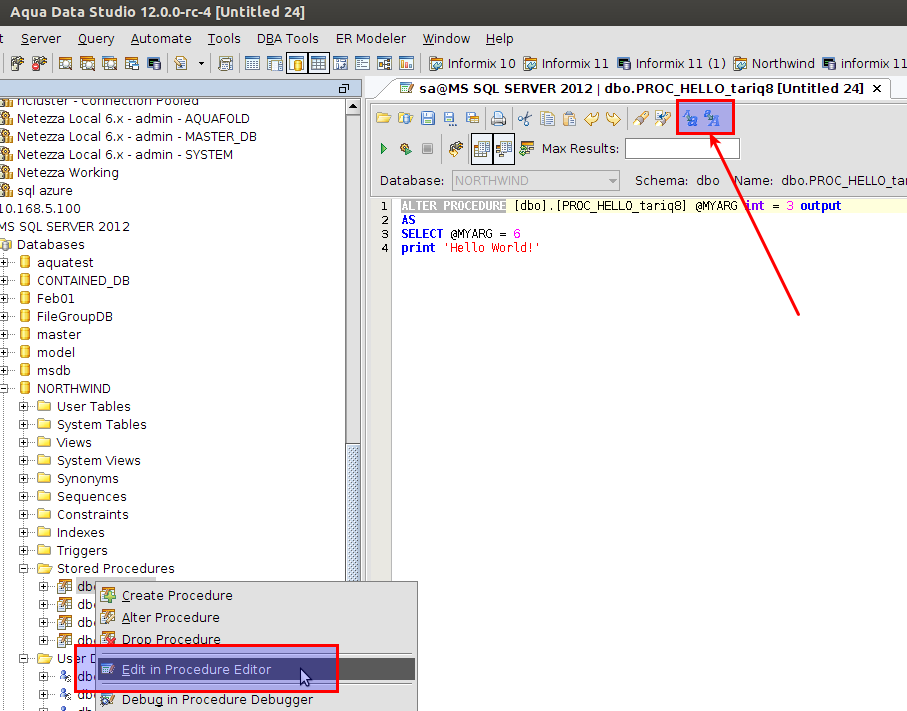Click the Northwind connection button
907x711 pixels.
pyautogui.click(x=774, y=63)
